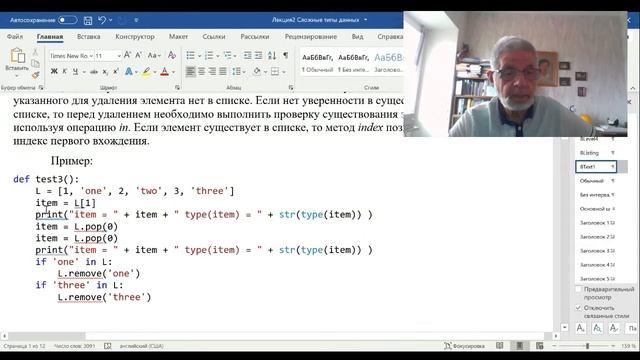Viewport: 640px width, 360px height.
Task: Switch to the Вставка tab
Action: coord(89,36)
